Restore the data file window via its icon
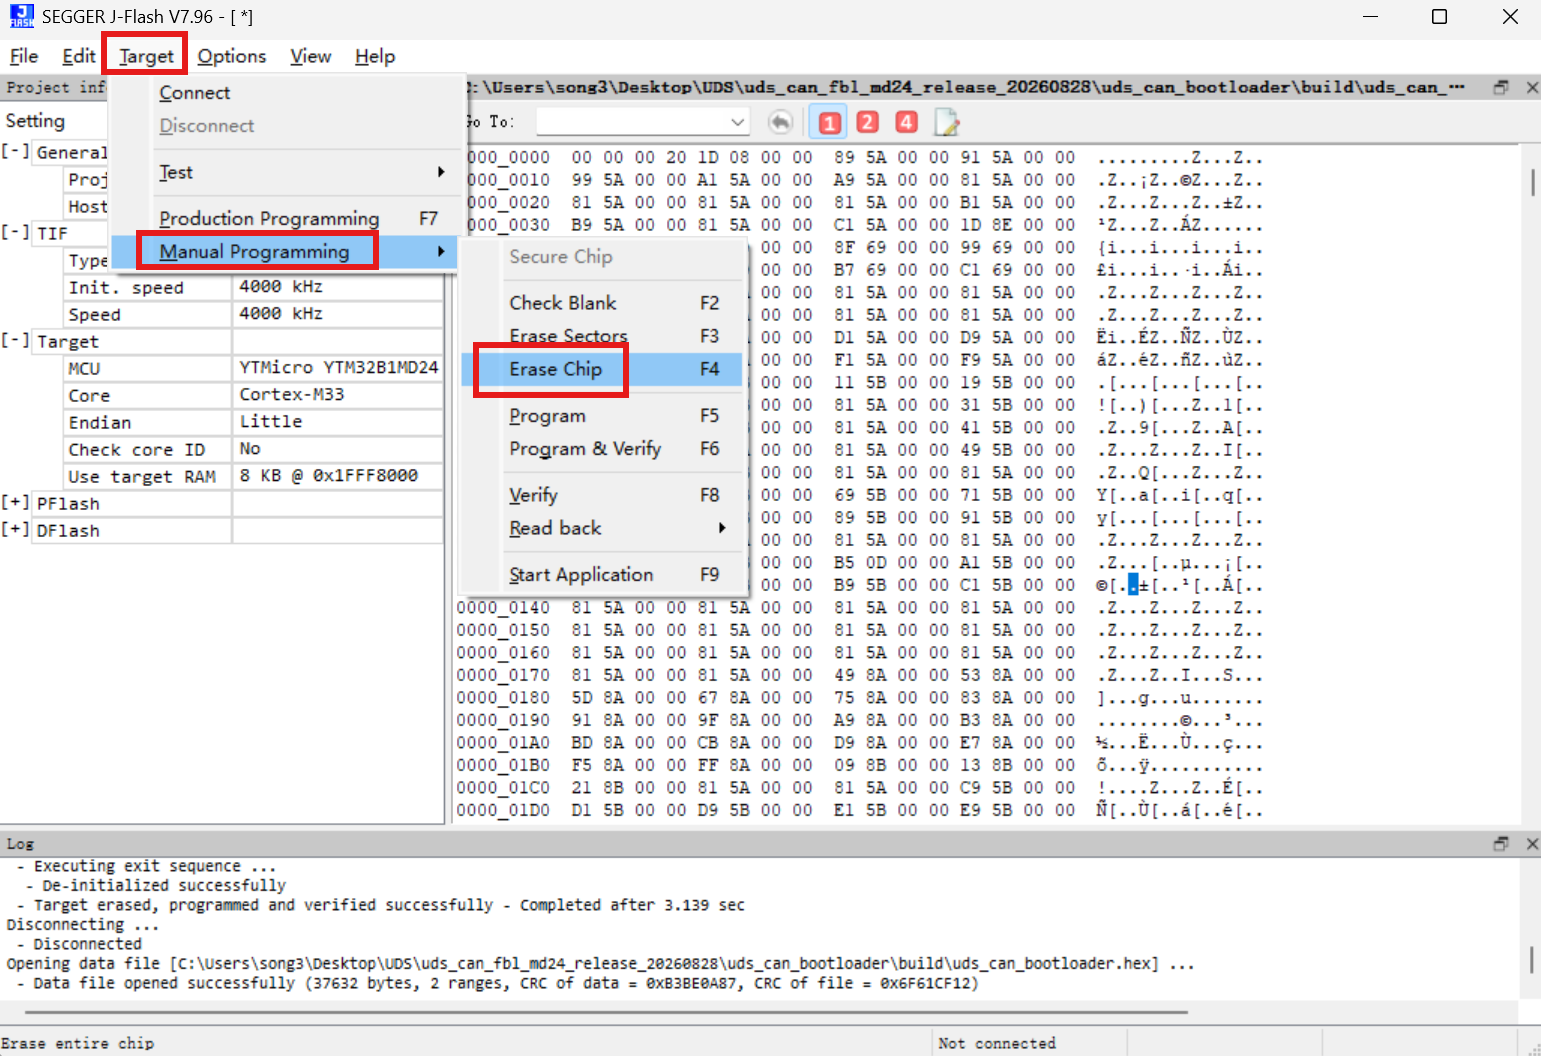 pyautogui.click(x=1501, y=87)
